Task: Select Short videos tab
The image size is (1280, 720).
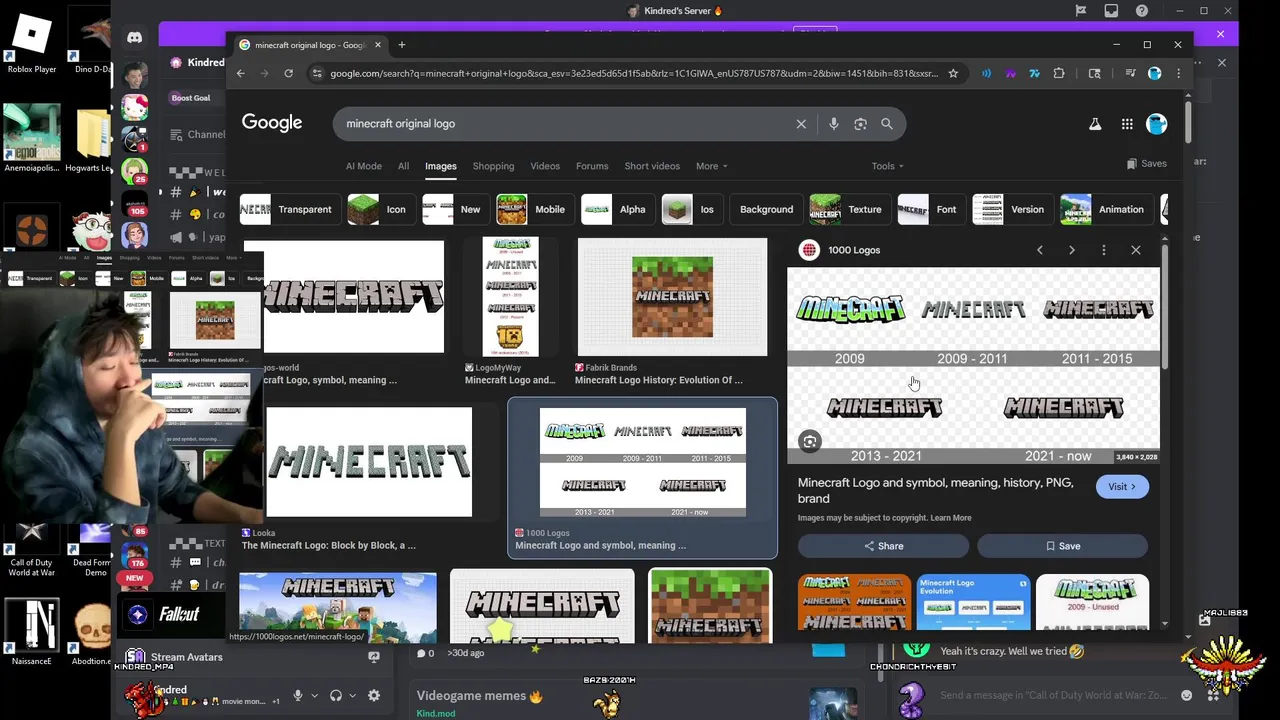Action: (652, 166)
